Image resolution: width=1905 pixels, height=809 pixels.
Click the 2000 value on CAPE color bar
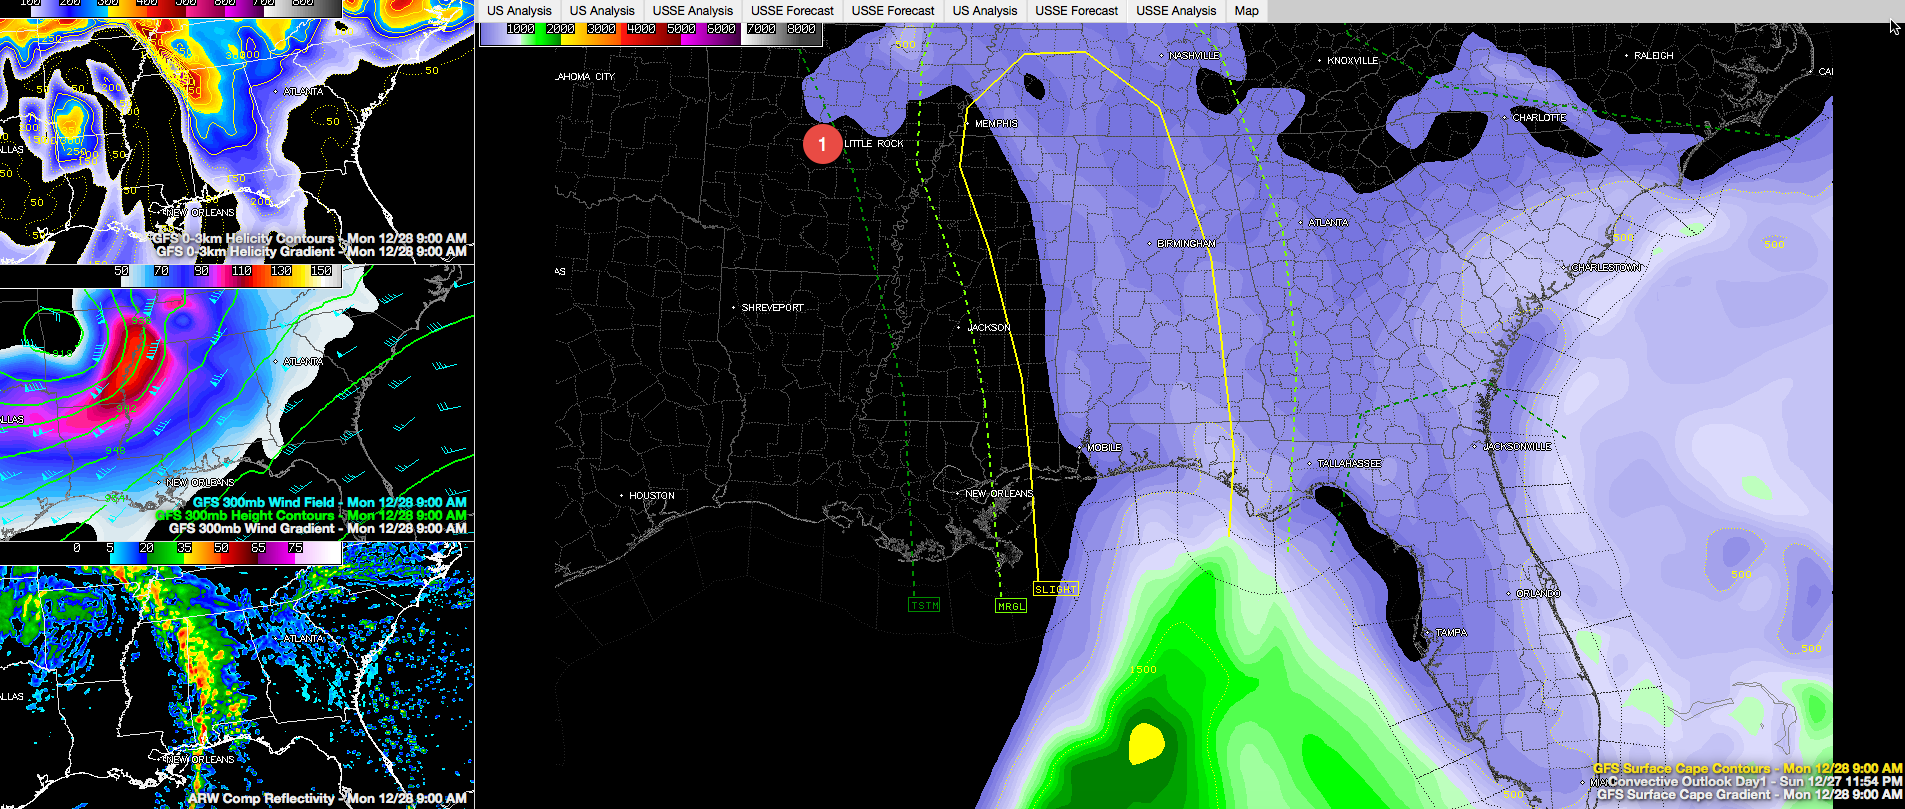560,29
